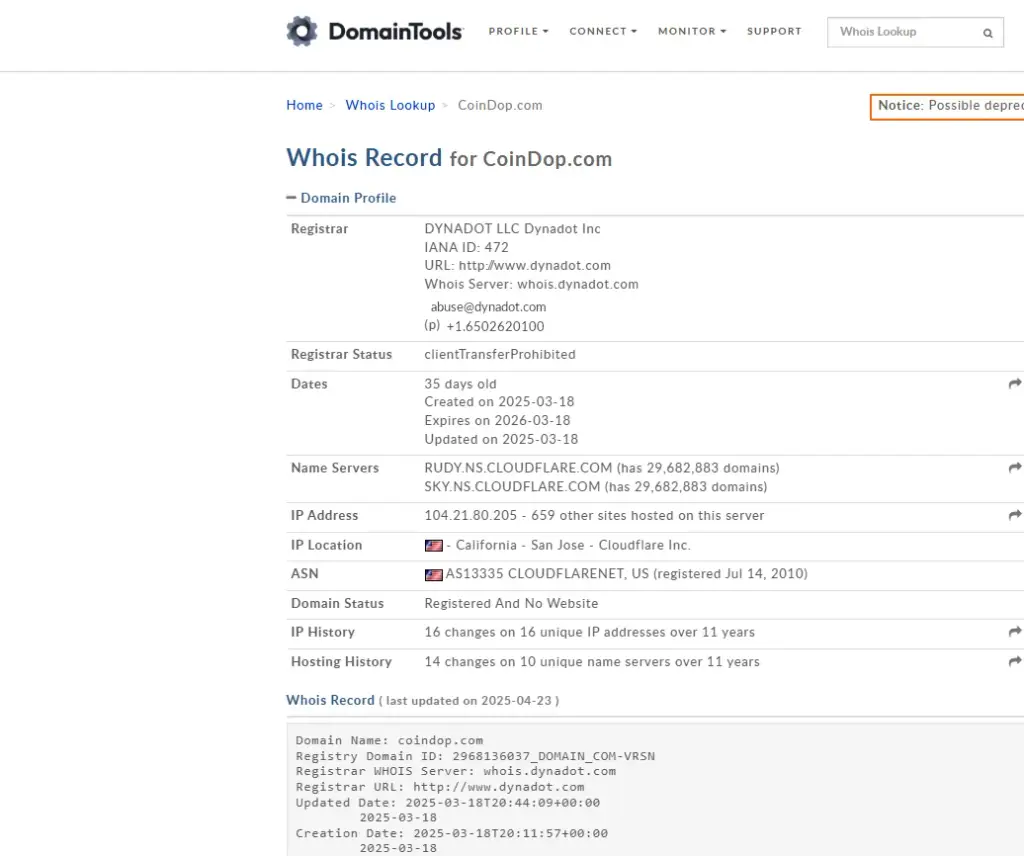Open the Profile dropdown menu

pyautogui.click(x=519, y=31)
